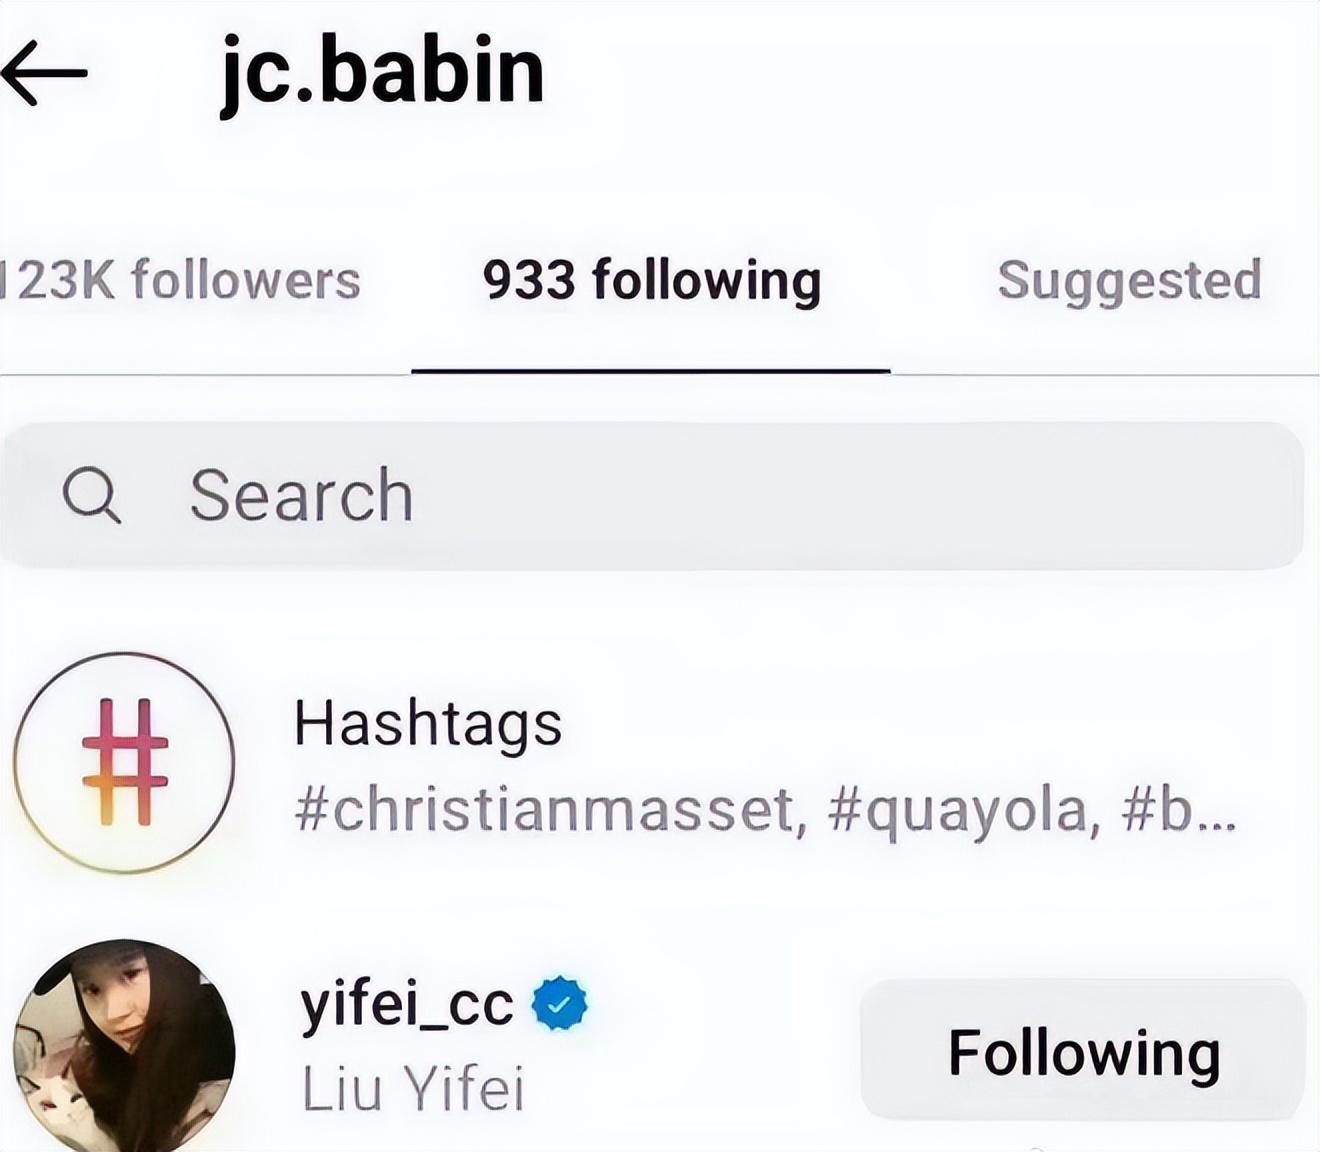Viewport: 1320px width, 1152px height.
Task: Open the circular hashtag symbol icon
Action: point(124,762)
